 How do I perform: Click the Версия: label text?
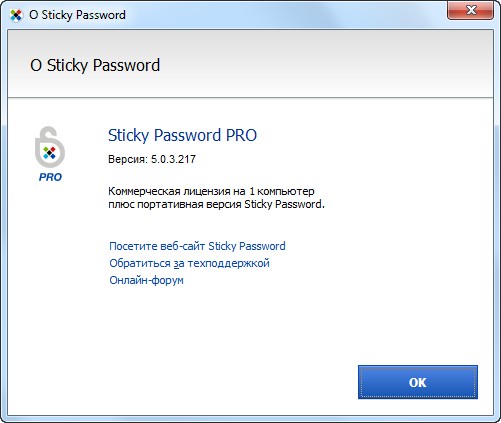pyautogui.click(x=128, y=159)
